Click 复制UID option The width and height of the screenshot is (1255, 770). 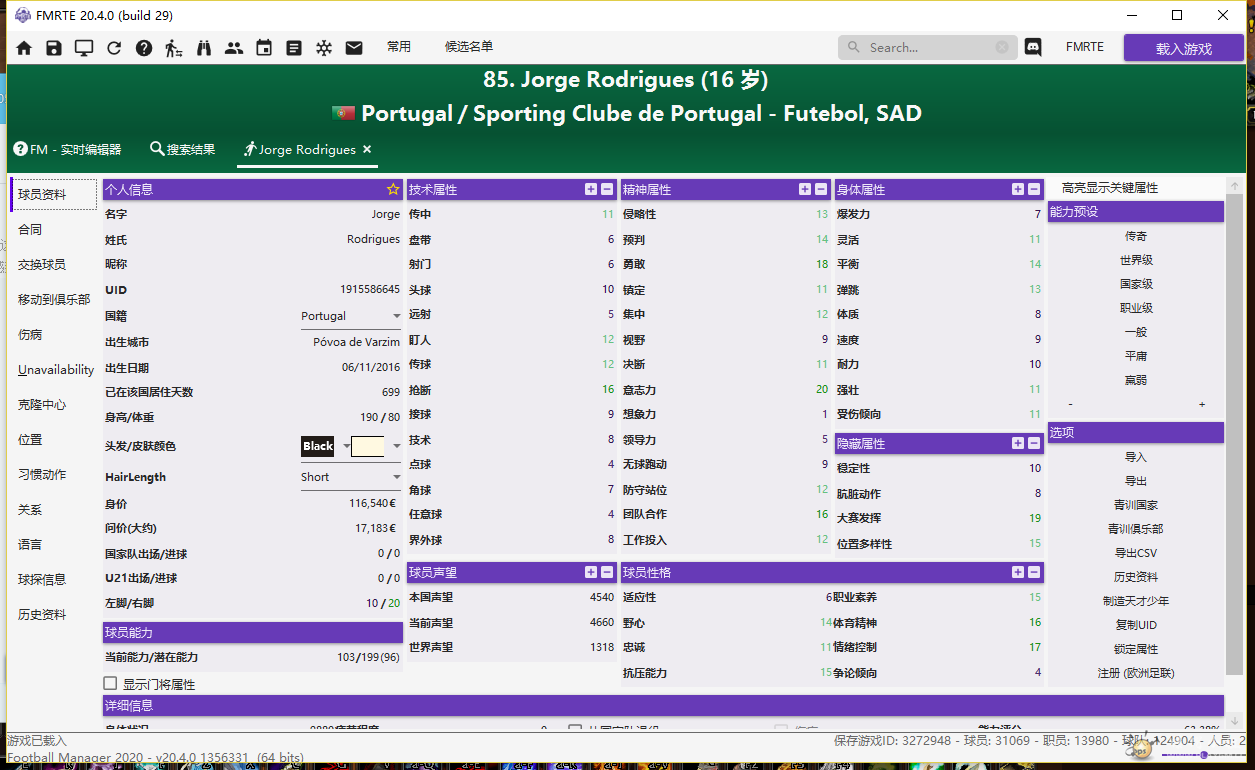coord(1136,625)
